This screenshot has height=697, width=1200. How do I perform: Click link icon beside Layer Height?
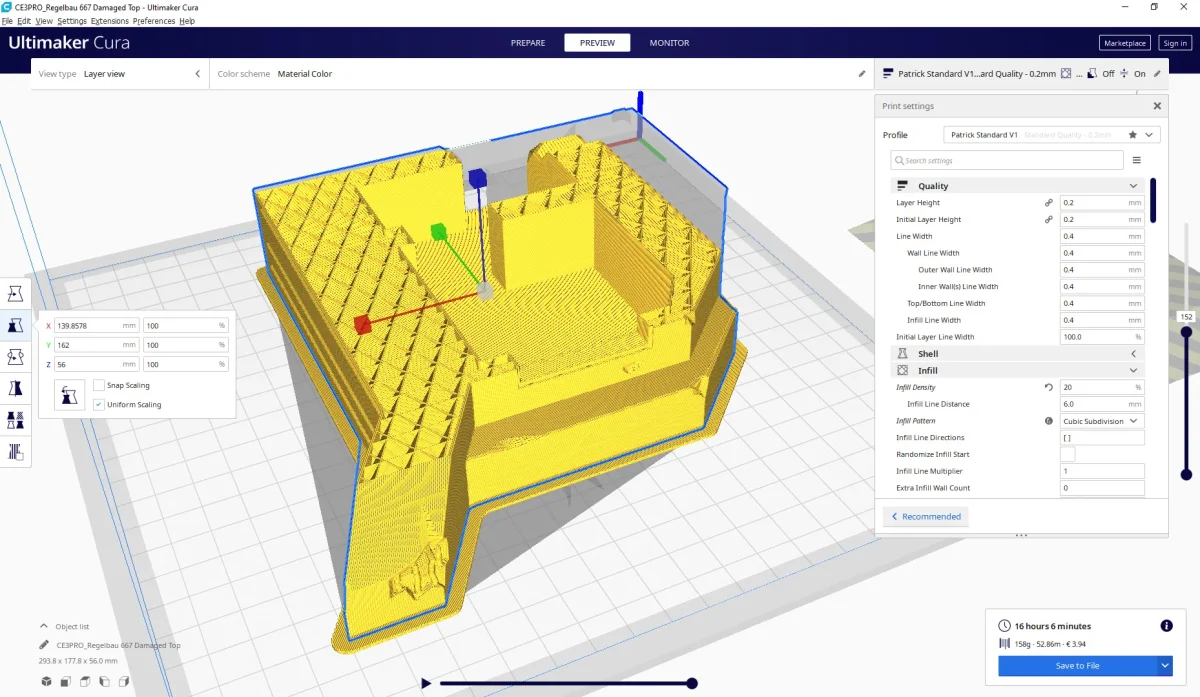click(1049, 202)
